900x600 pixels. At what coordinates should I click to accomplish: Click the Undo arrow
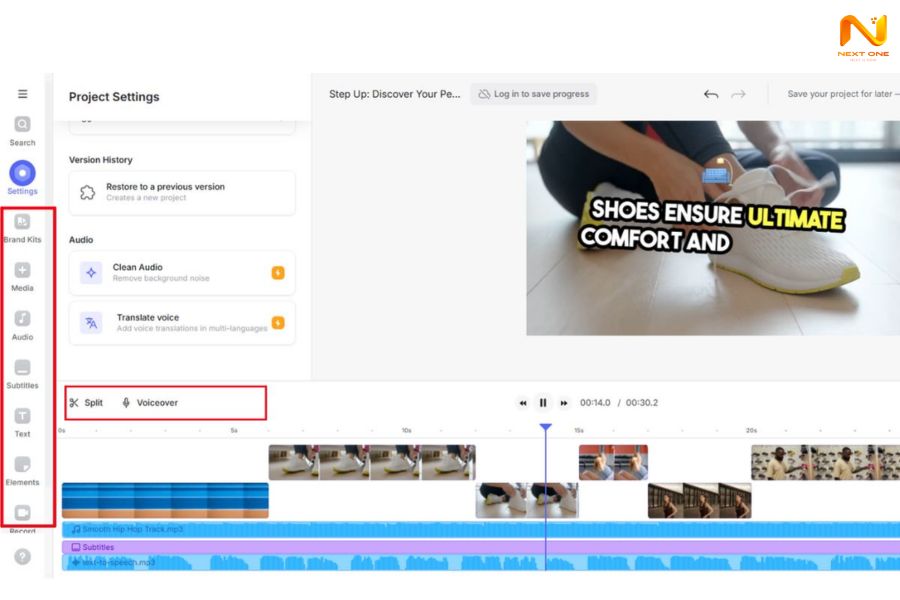tap(711, 94)
